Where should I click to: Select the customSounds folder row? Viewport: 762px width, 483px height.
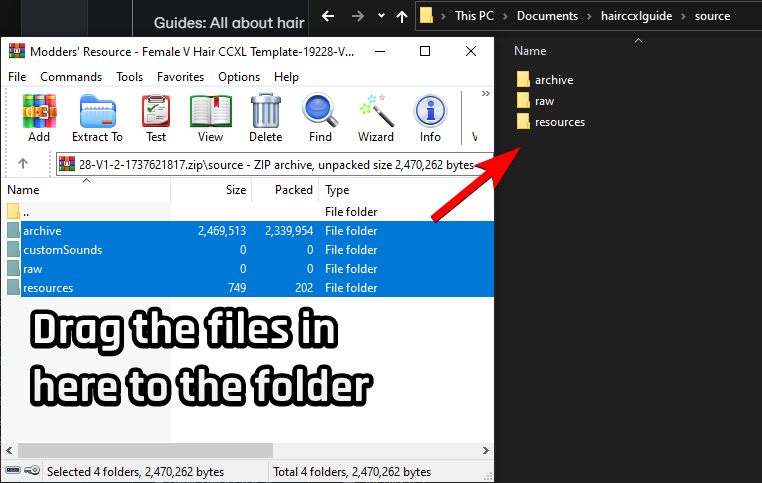[x=62, y=250]
